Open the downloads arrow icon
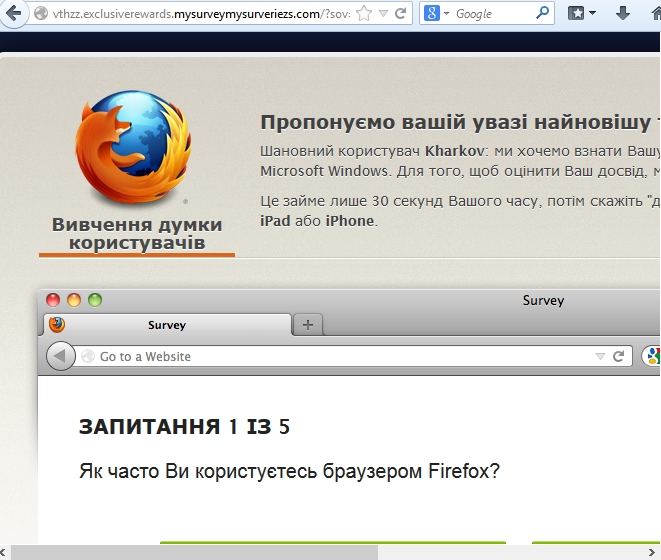661x560 pixels. 622,14
